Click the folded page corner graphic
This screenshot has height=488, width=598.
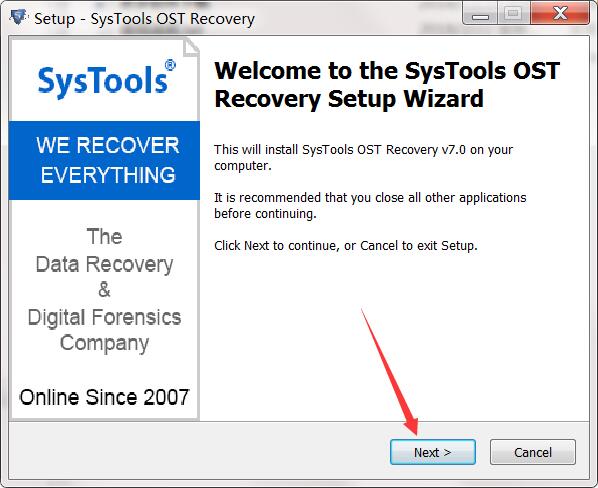pyautogui.click(x=191, y=47)
